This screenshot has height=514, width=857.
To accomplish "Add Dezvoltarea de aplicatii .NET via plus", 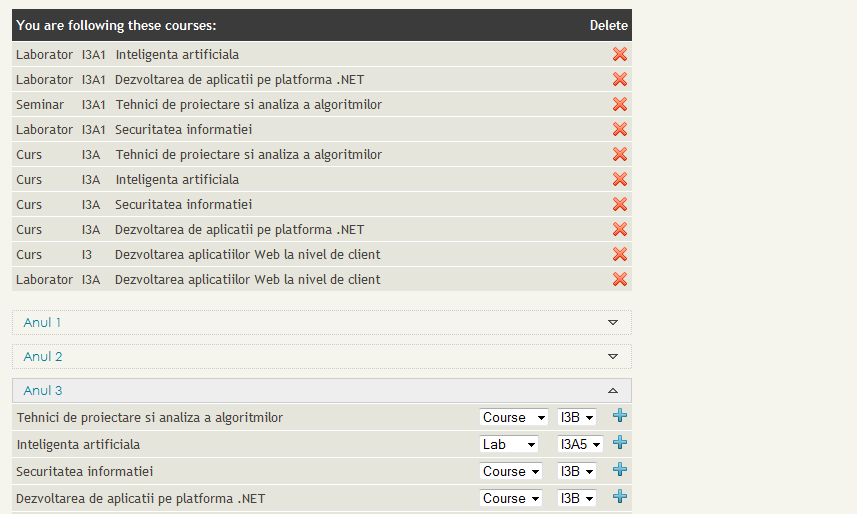I will point(620,497).
